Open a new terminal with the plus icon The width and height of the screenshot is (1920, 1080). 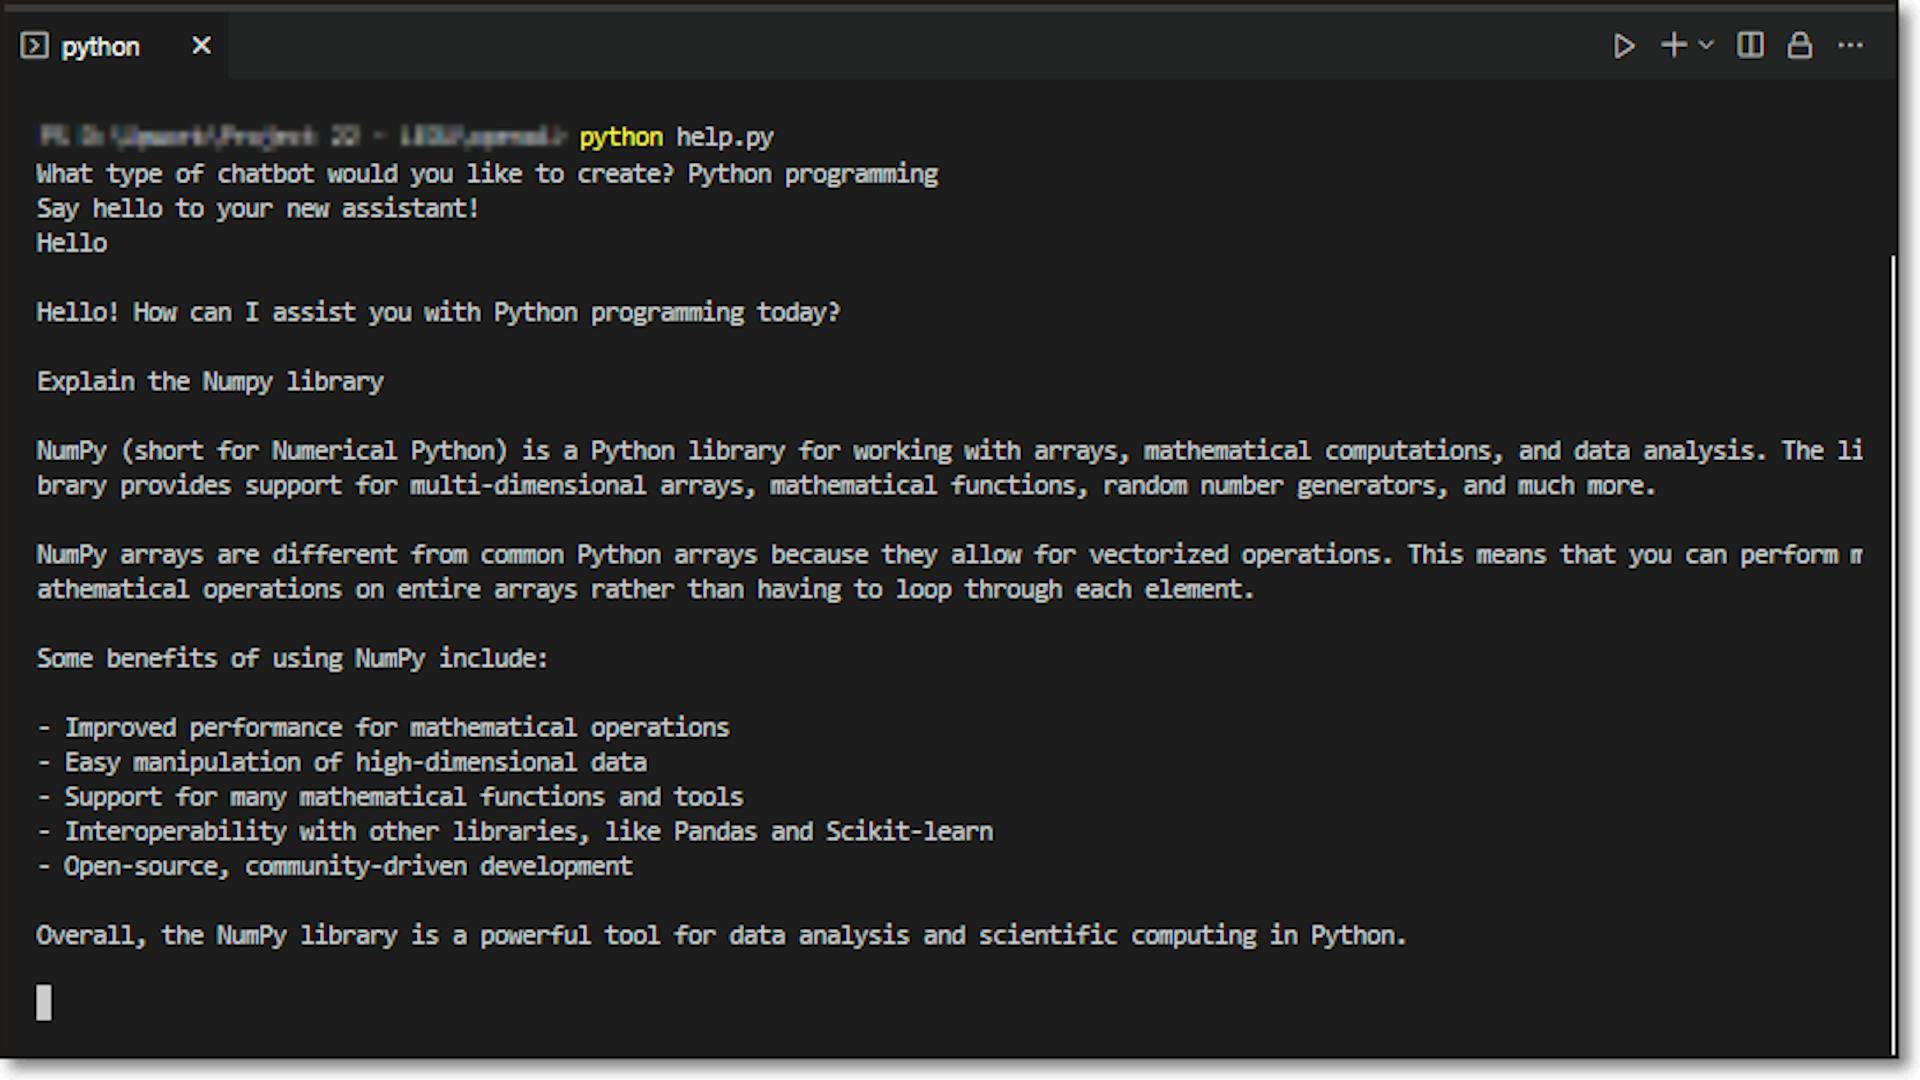pyautogui.click(x=1672, y=45)
